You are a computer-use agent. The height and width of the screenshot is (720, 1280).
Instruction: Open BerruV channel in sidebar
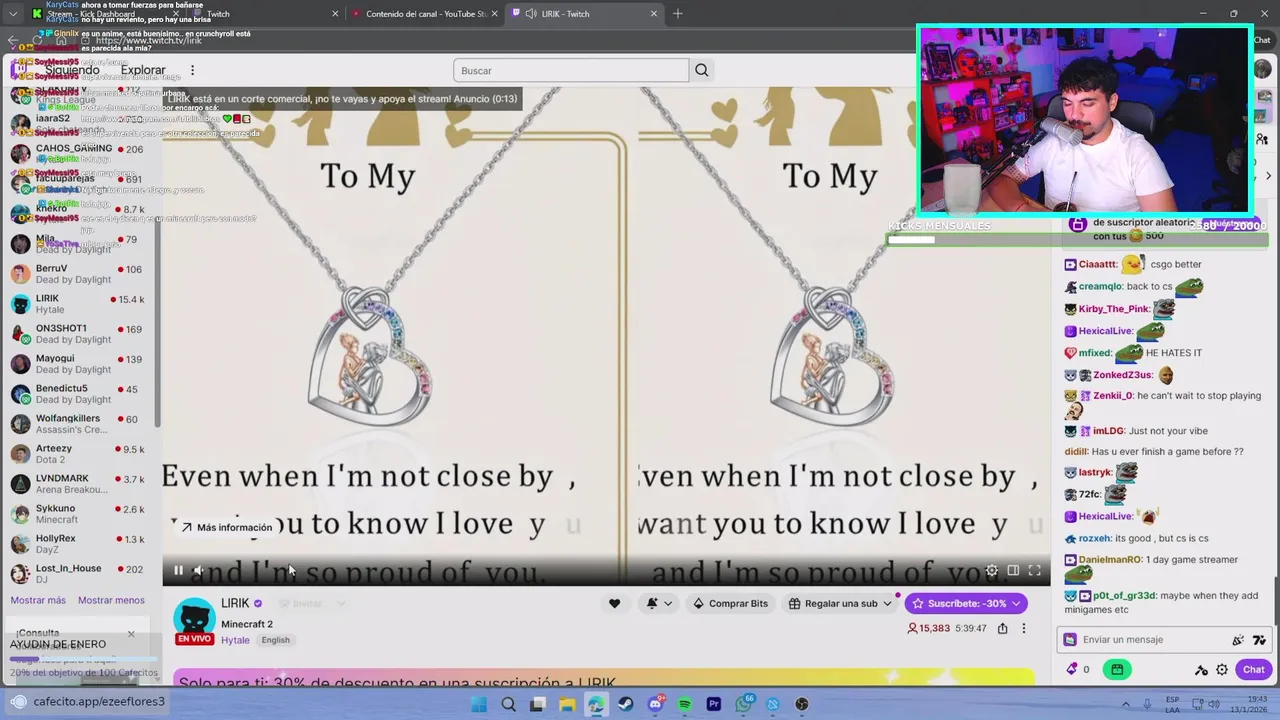78,274
